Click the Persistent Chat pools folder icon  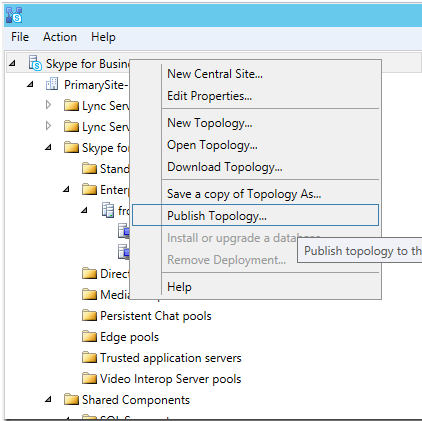point(89,315)
